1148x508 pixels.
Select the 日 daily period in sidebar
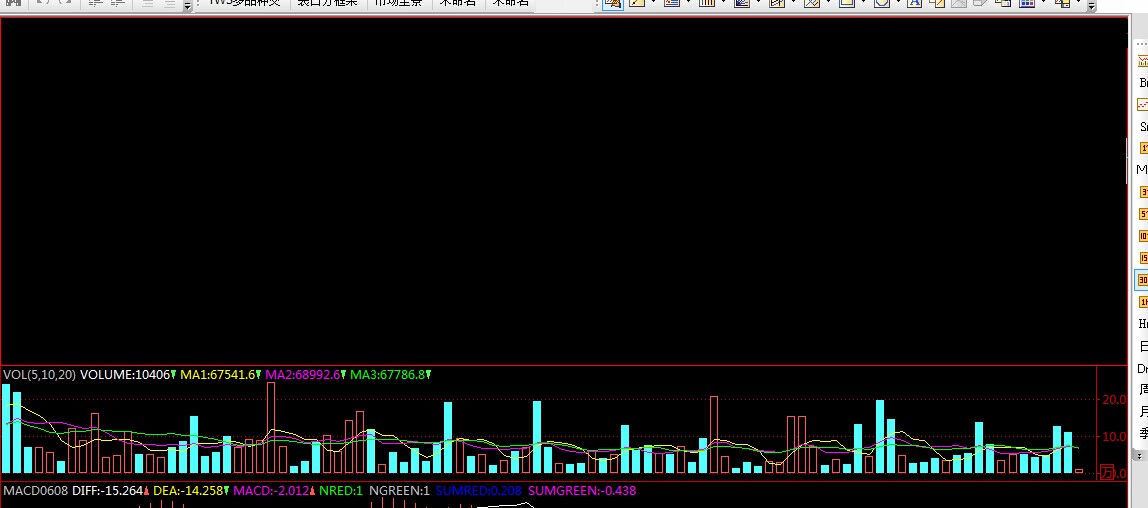[1143, 346]
